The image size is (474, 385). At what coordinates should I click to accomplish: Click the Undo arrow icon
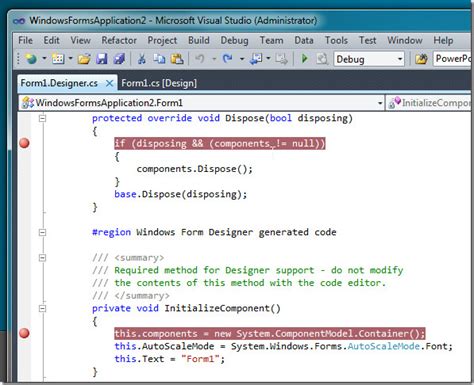[x=200, y=59]
